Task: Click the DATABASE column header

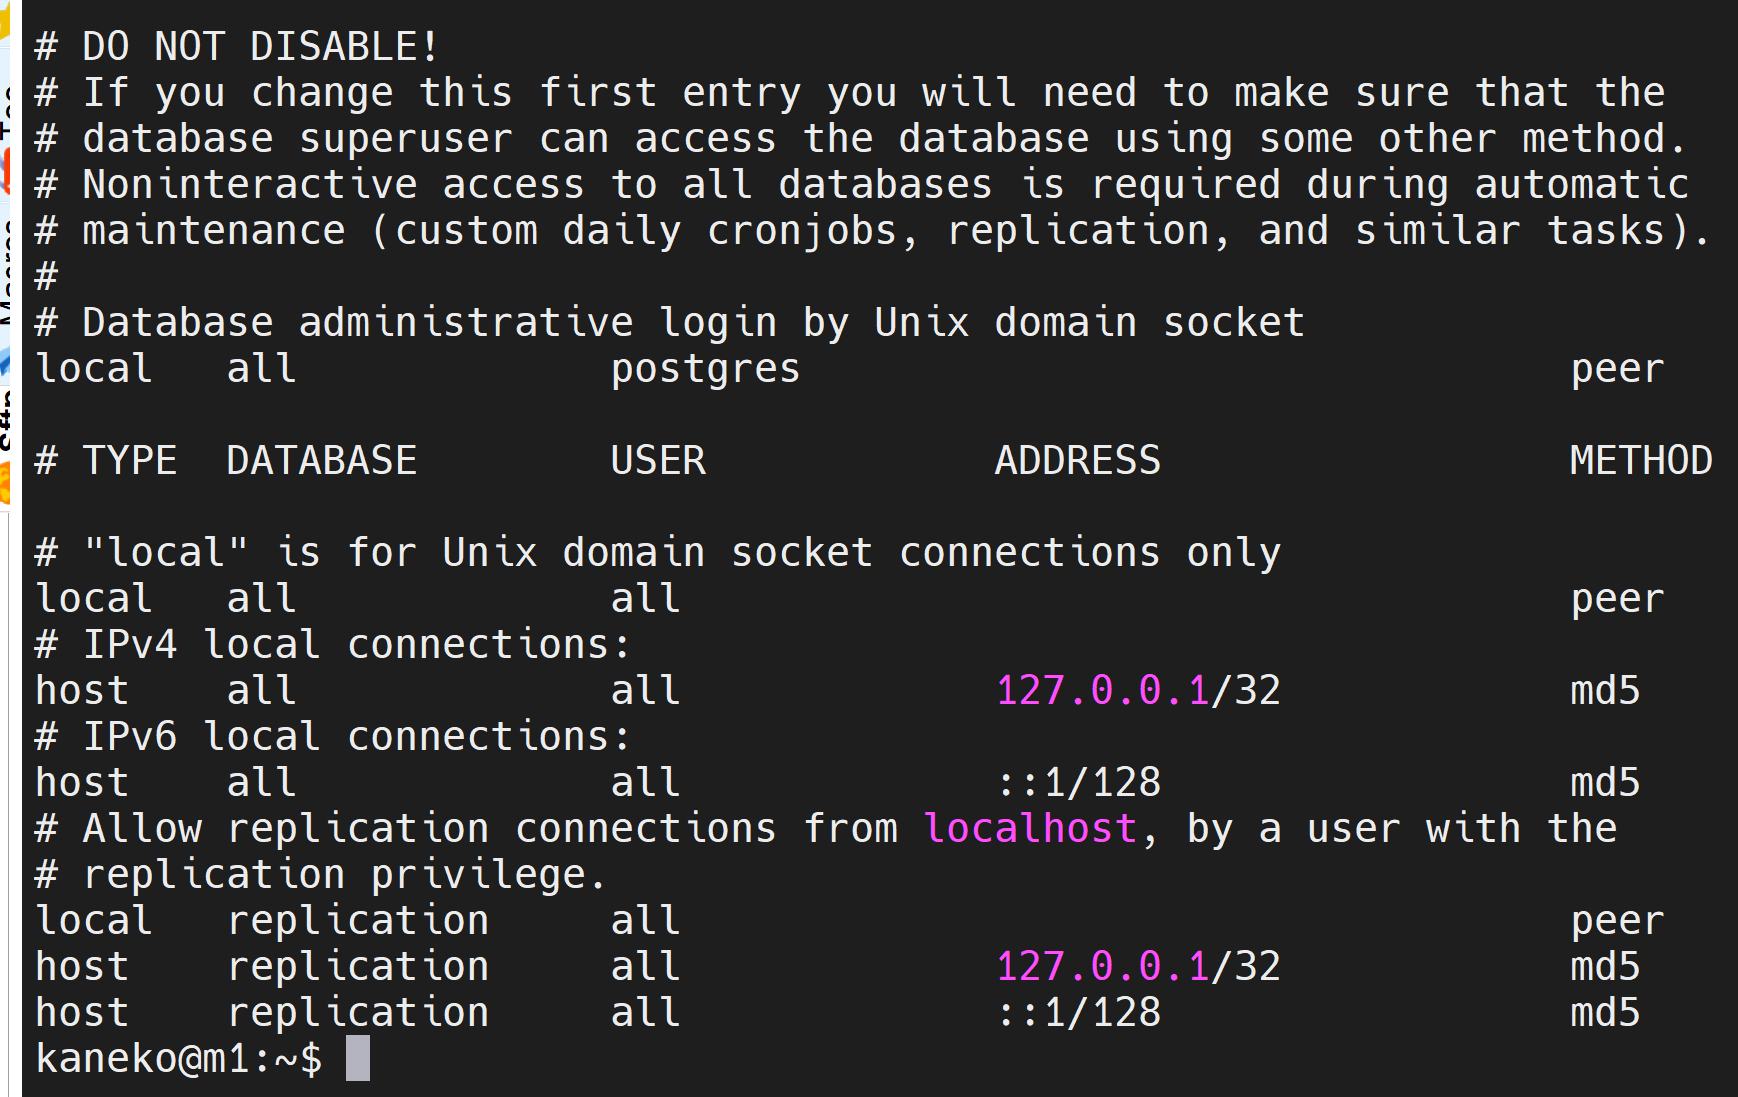Action: pos(321,460)
